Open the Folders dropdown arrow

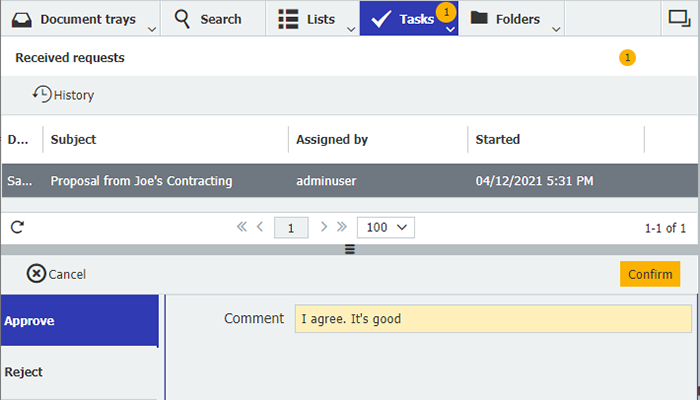(x=557, y=29)
